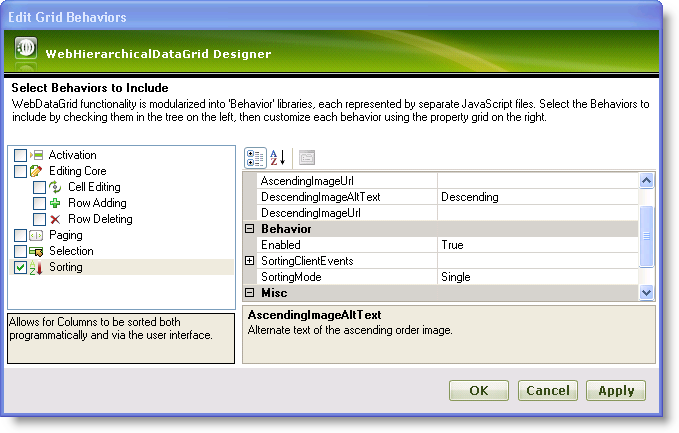Check the Paging behavior checkbox
Screen dimensions: 679x433
click(21, 235)
